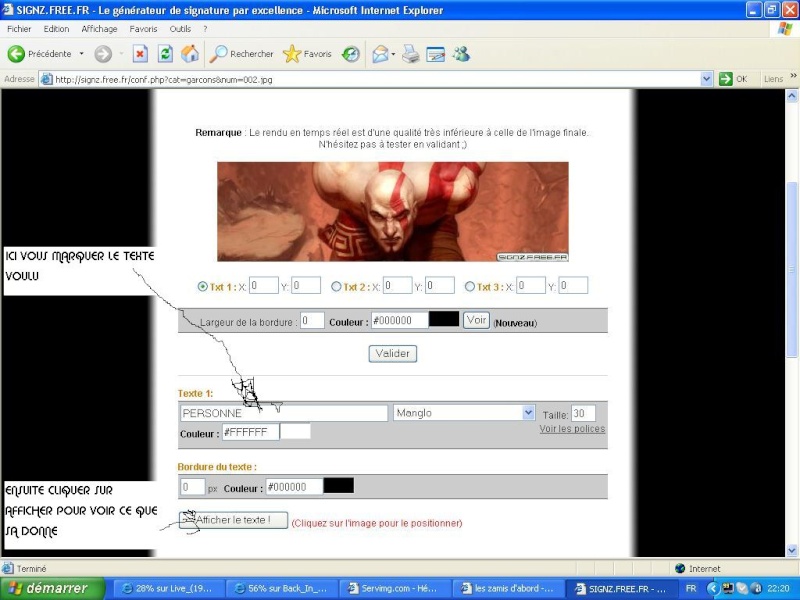Click the Messenger people toolbar icon
This screenshot has height=600, width=800.
461,54
